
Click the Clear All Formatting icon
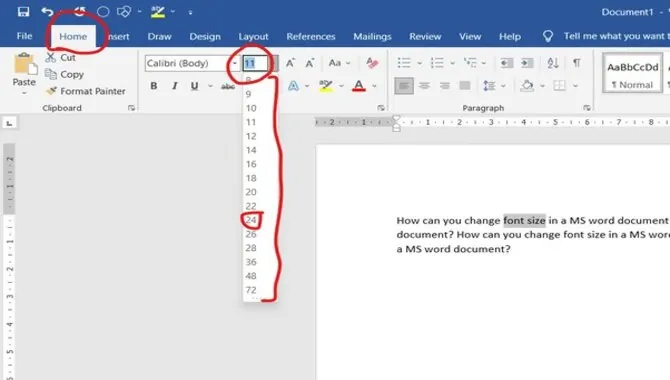point(372,63)
